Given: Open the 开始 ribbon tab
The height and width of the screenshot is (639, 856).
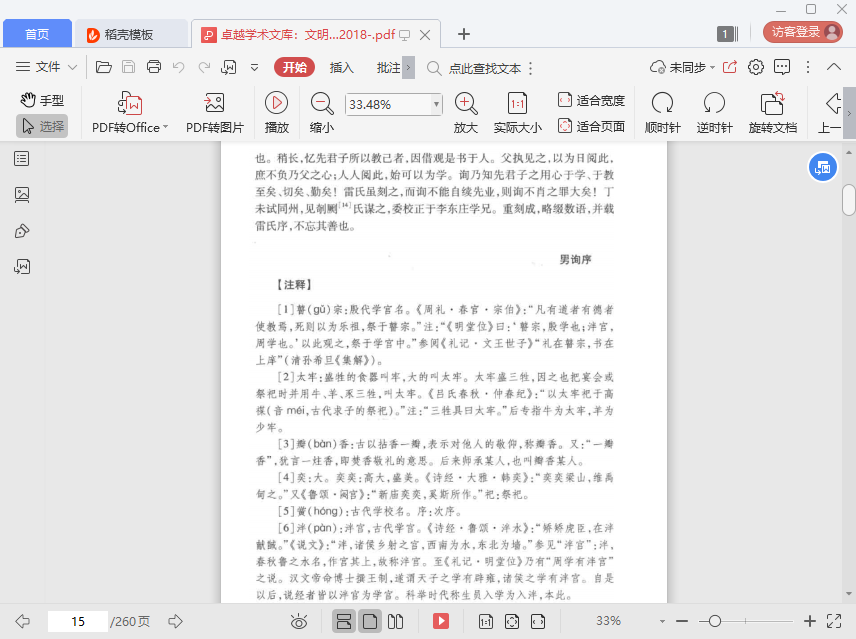Looking at the screenshot, I should click(x=295, y=67).
